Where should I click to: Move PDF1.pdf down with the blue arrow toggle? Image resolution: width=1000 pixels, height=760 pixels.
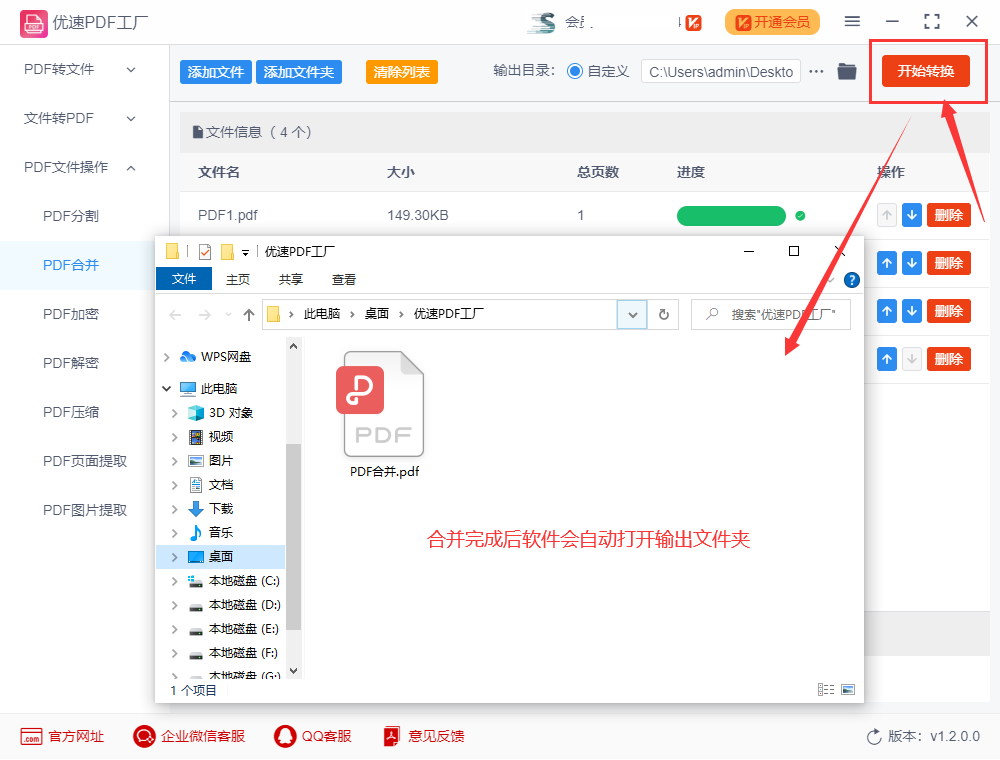pos(911,214)
